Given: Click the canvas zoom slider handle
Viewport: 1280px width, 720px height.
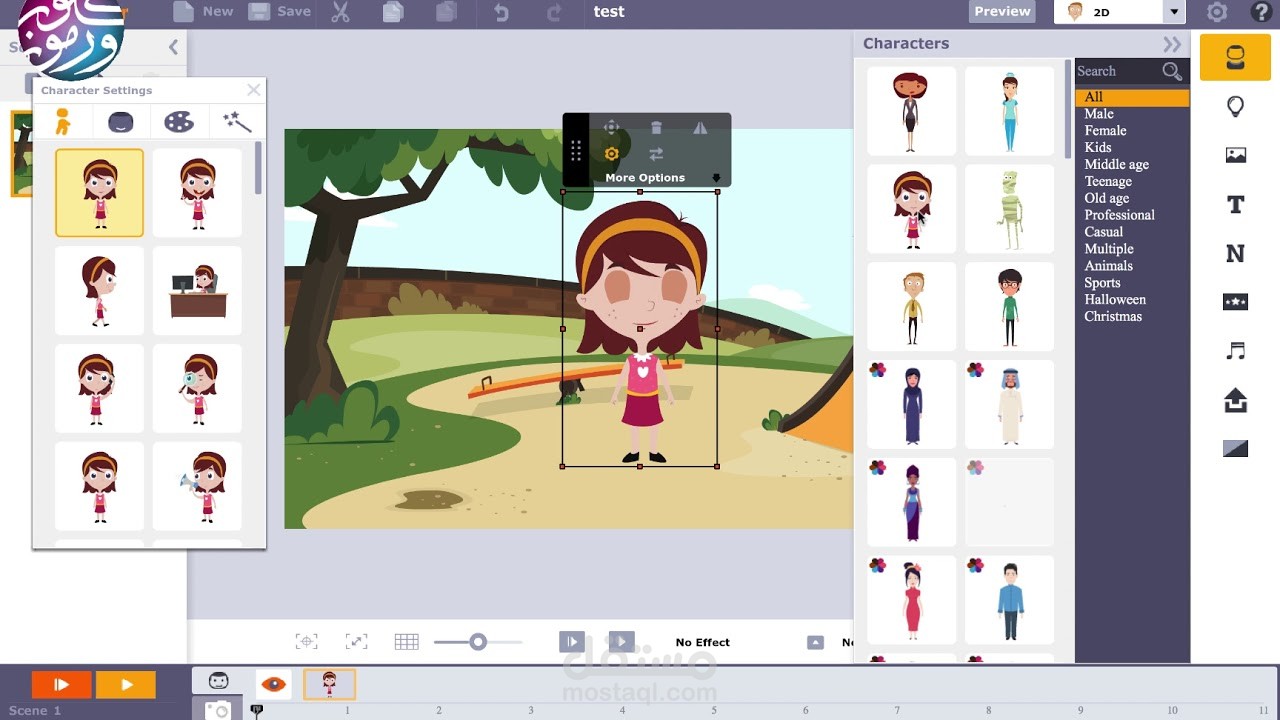Looking at the screenshot, I should click(478, 642).
